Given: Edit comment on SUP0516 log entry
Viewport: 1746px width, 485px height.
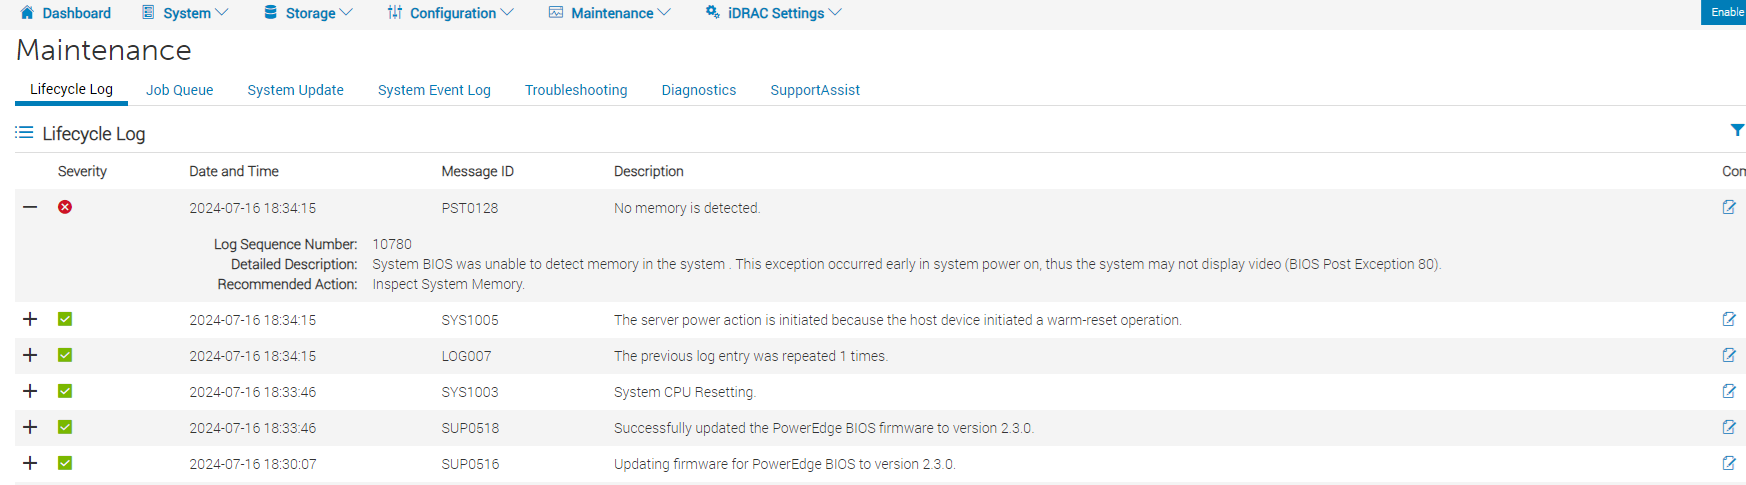Looking at the screenshot, I should click(1729, 463).
